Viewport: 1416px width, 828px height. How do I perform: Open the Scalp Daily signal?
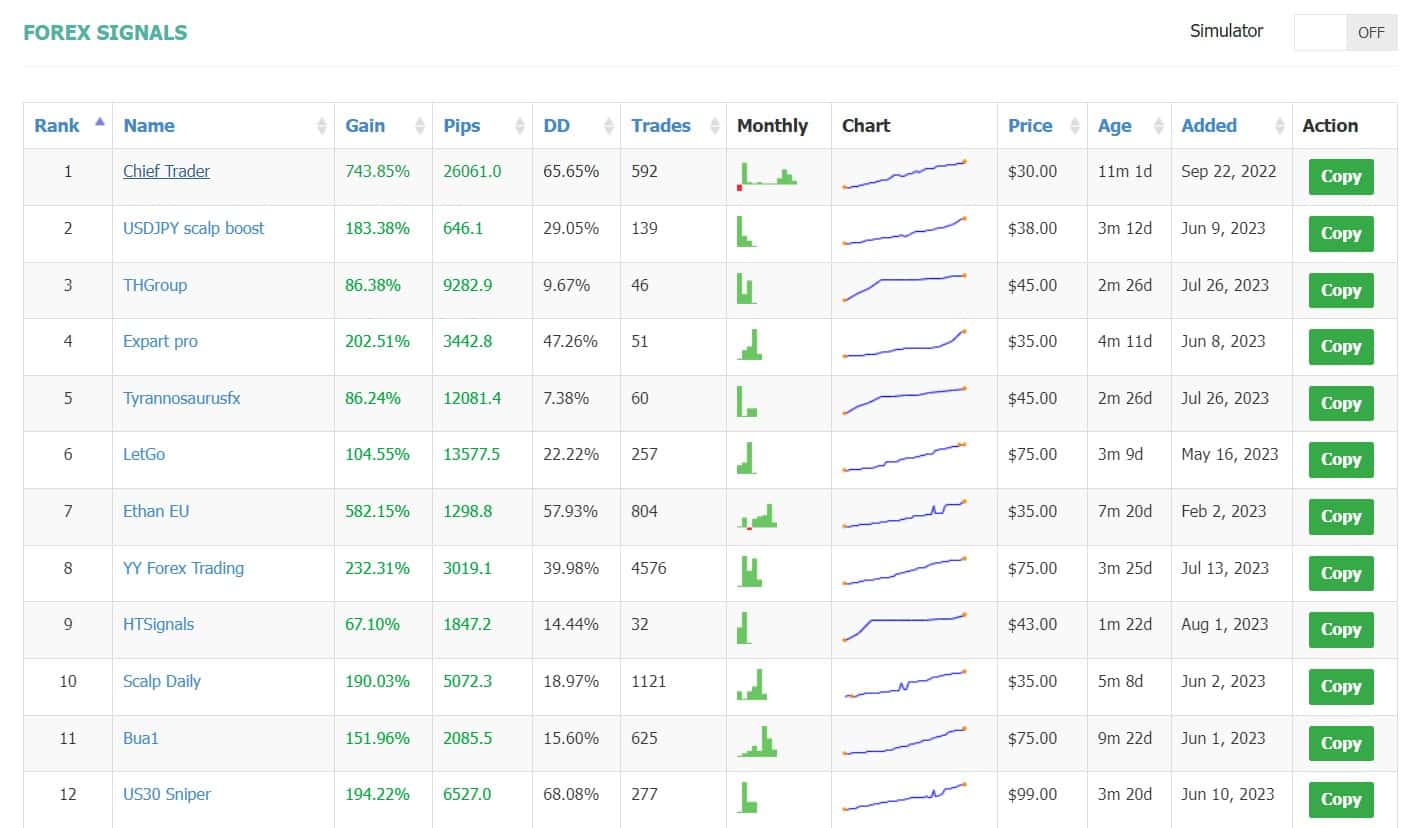[162, 681]
